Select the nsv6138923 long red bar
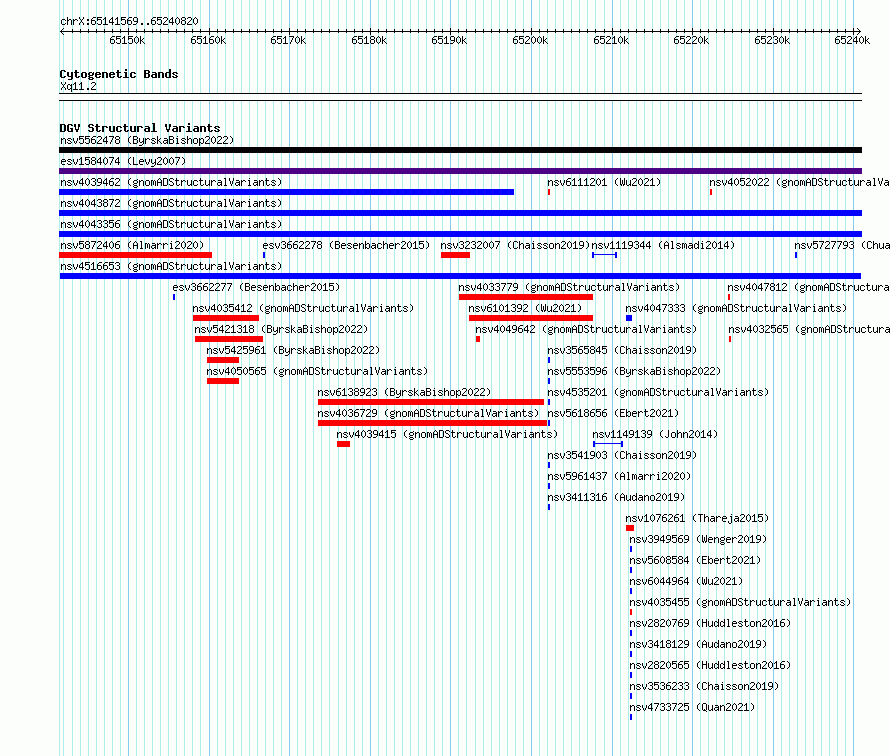890x756 pixels. point(431,402)
